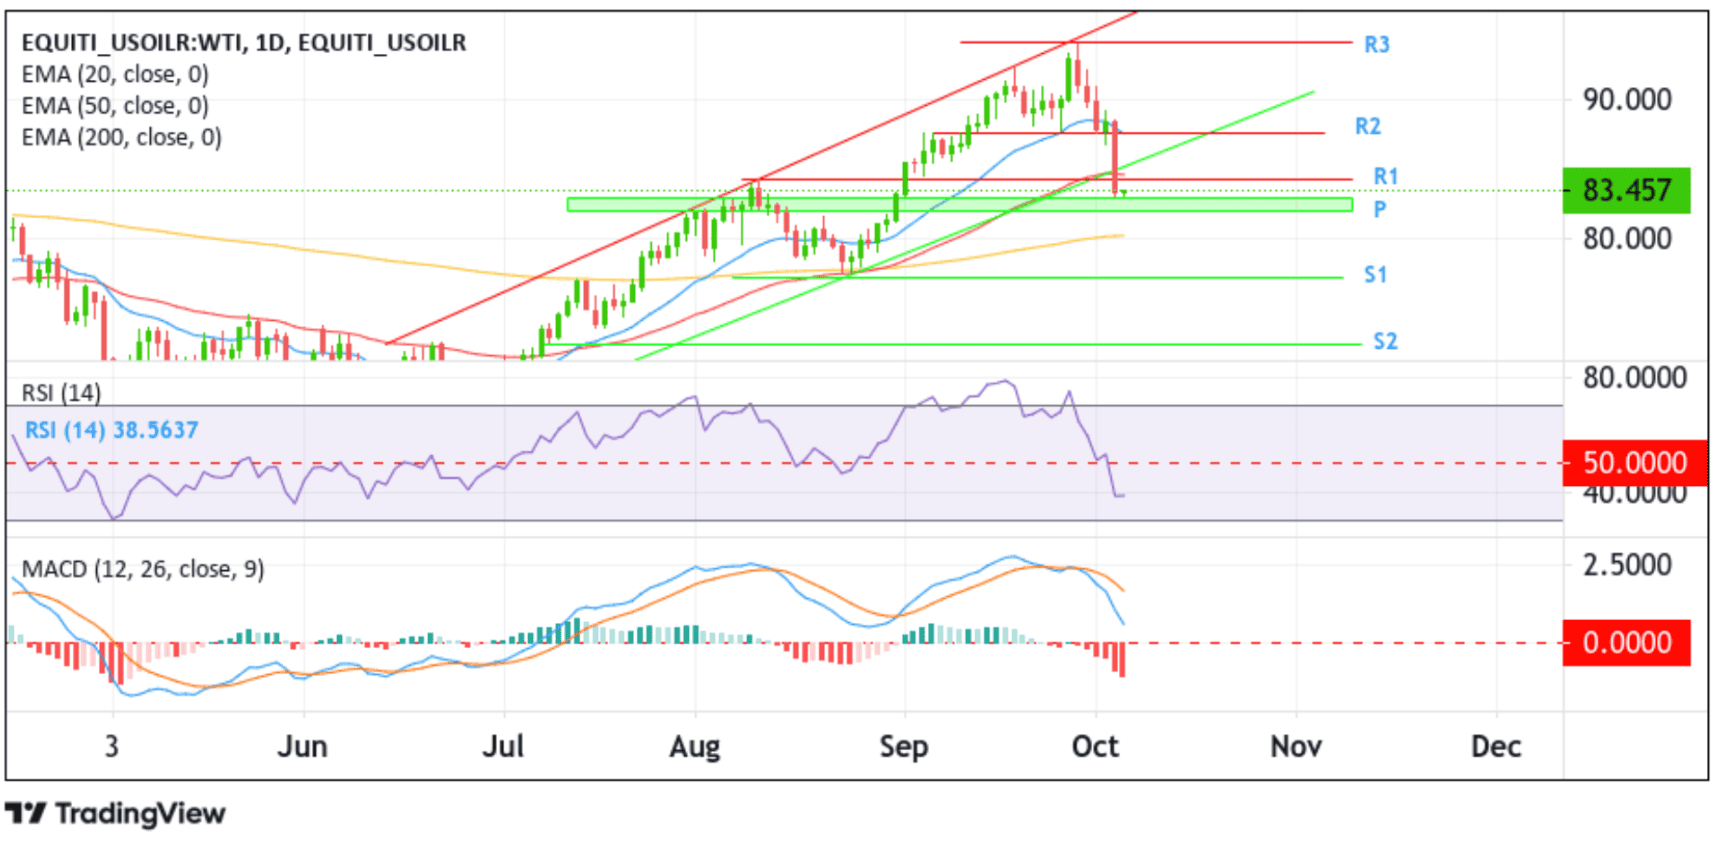Click the RSI 50.0000 red level label
The image size is (1715, 853).
coord(1635,462)
